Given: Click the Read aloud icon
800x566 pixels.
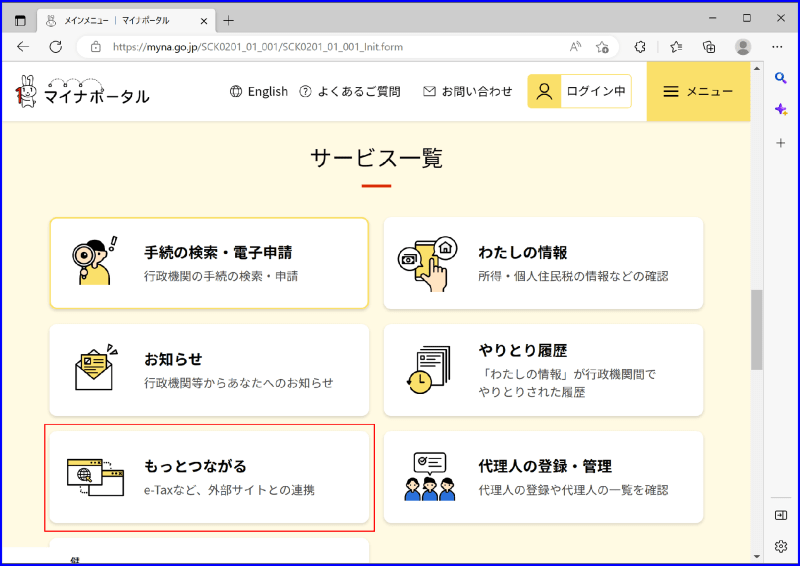Looking at the screenshot, I should (x=575, y=47).
